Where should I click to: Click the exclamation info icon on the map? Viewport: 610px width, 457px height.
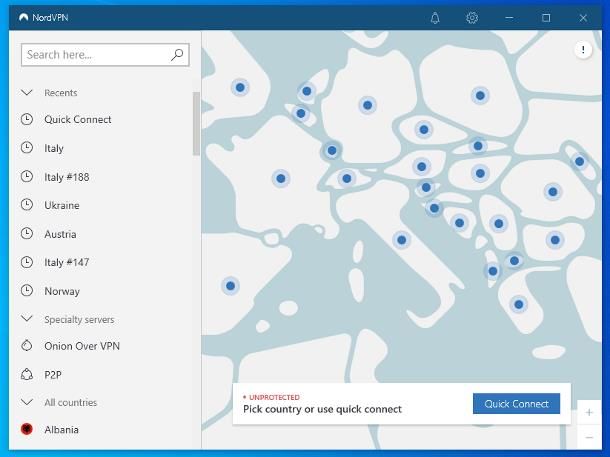point(583,50)
